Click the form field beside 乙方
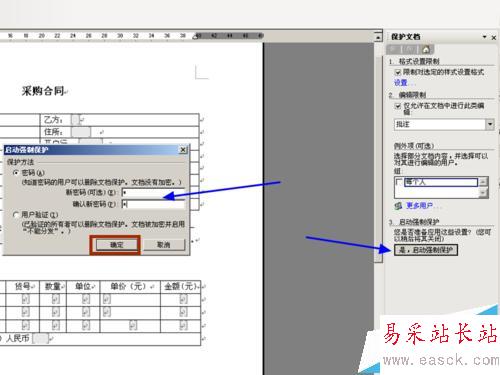This screenshot has height=375, width=500. pyautogui.click(x=76, y=120)
